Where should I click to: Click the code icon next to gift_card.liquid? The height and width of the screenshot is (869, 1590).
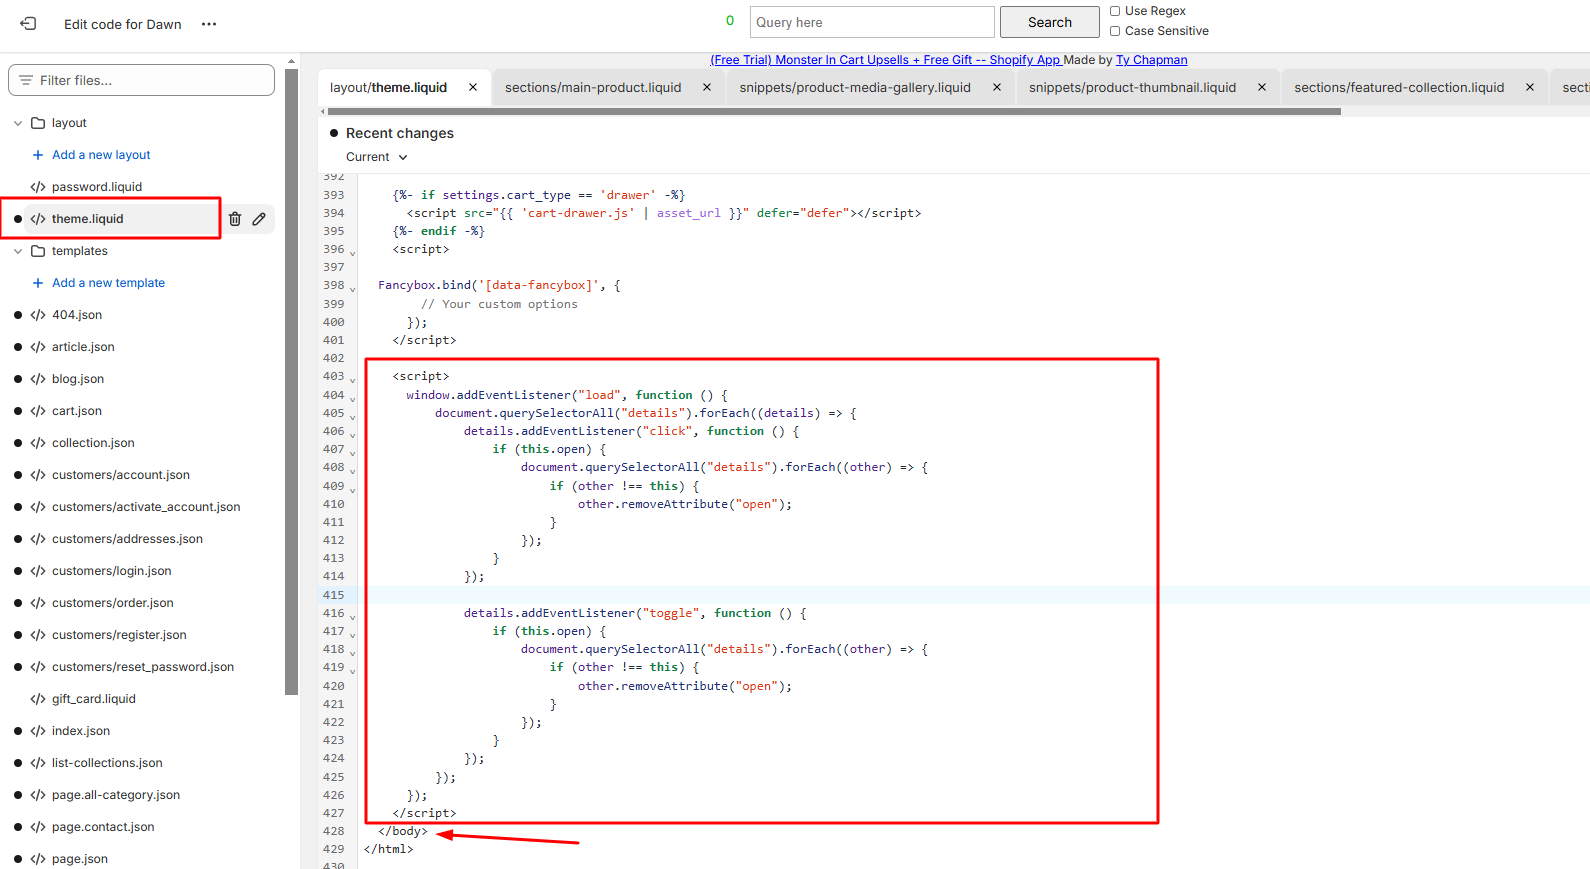[38, 699]
